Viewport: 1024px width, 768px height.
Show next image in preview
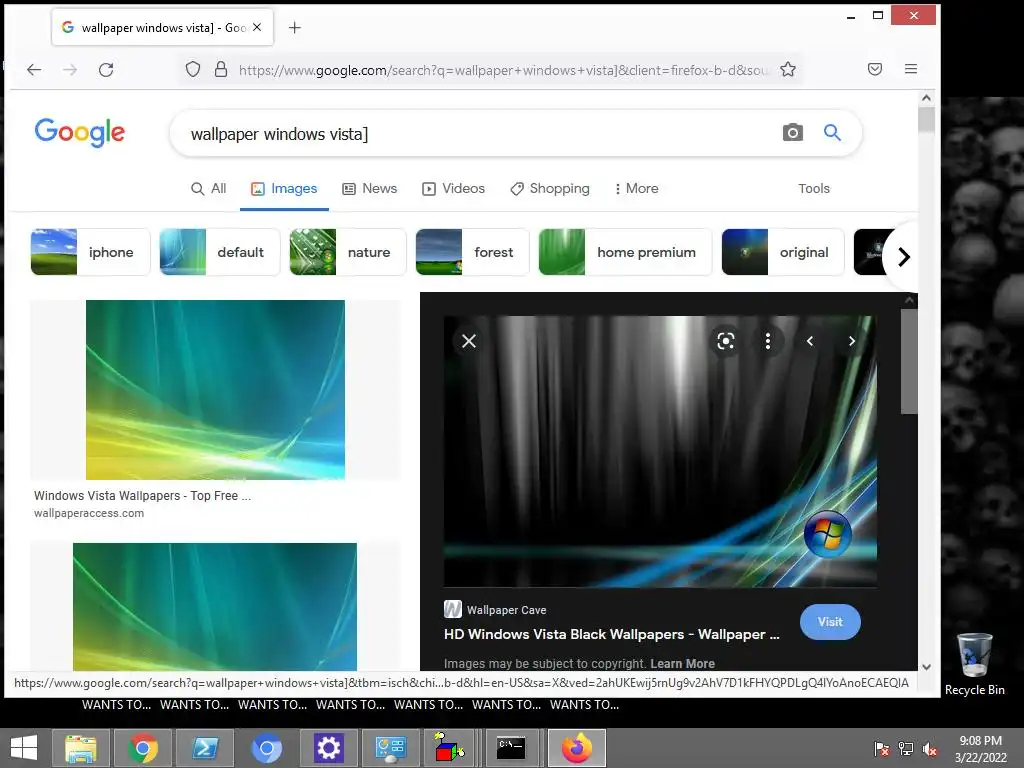tap(852, 341)
